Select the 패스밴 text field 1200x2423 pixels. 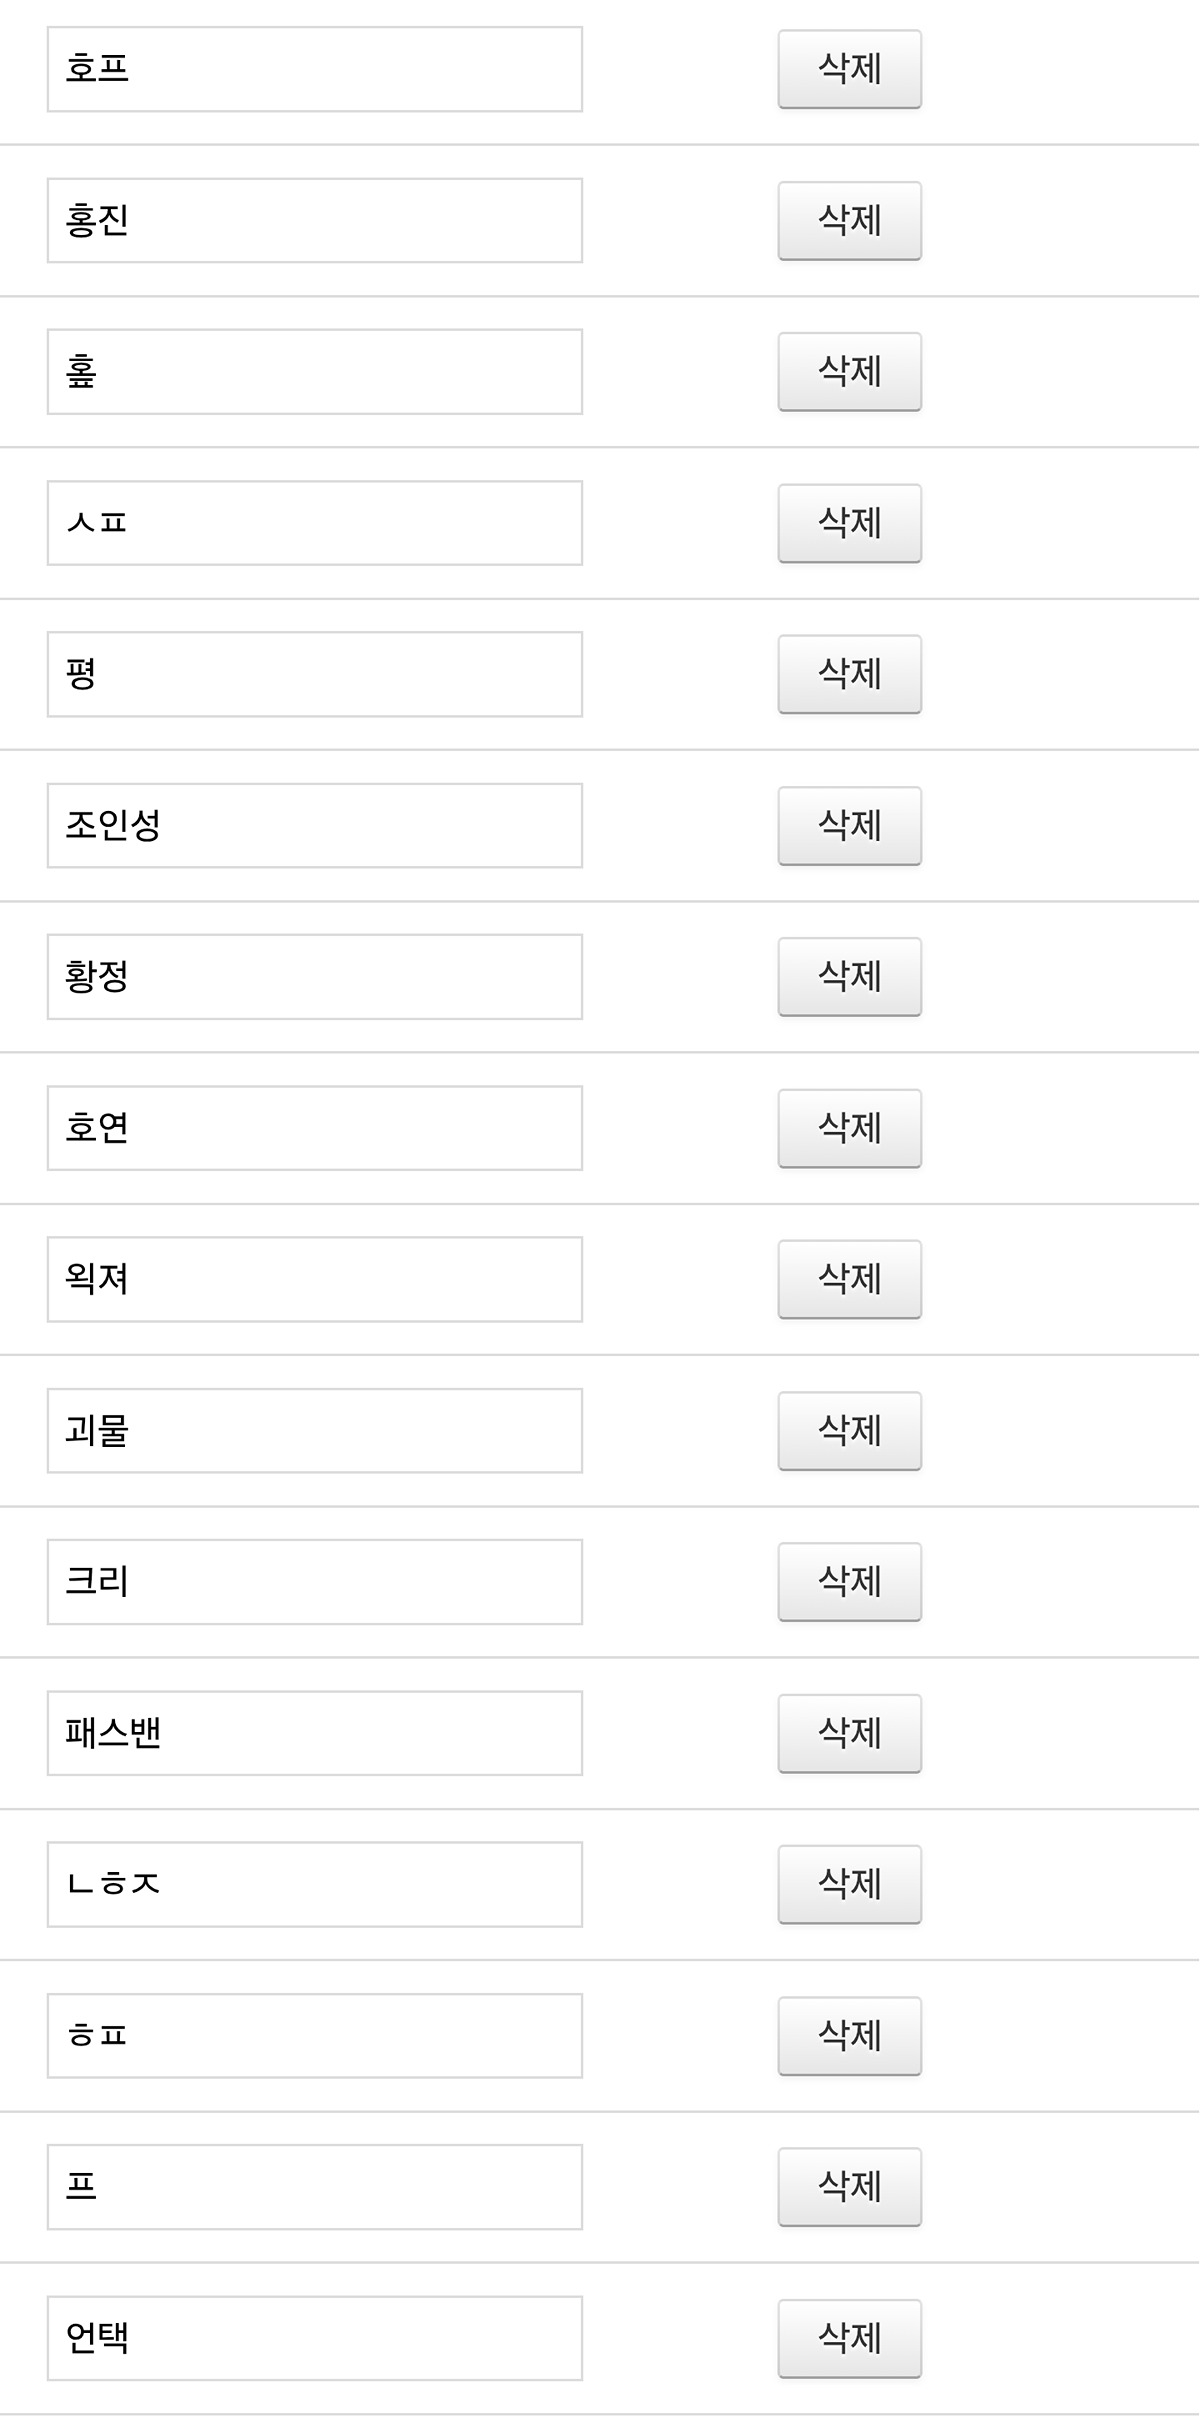coord(315,1733)
